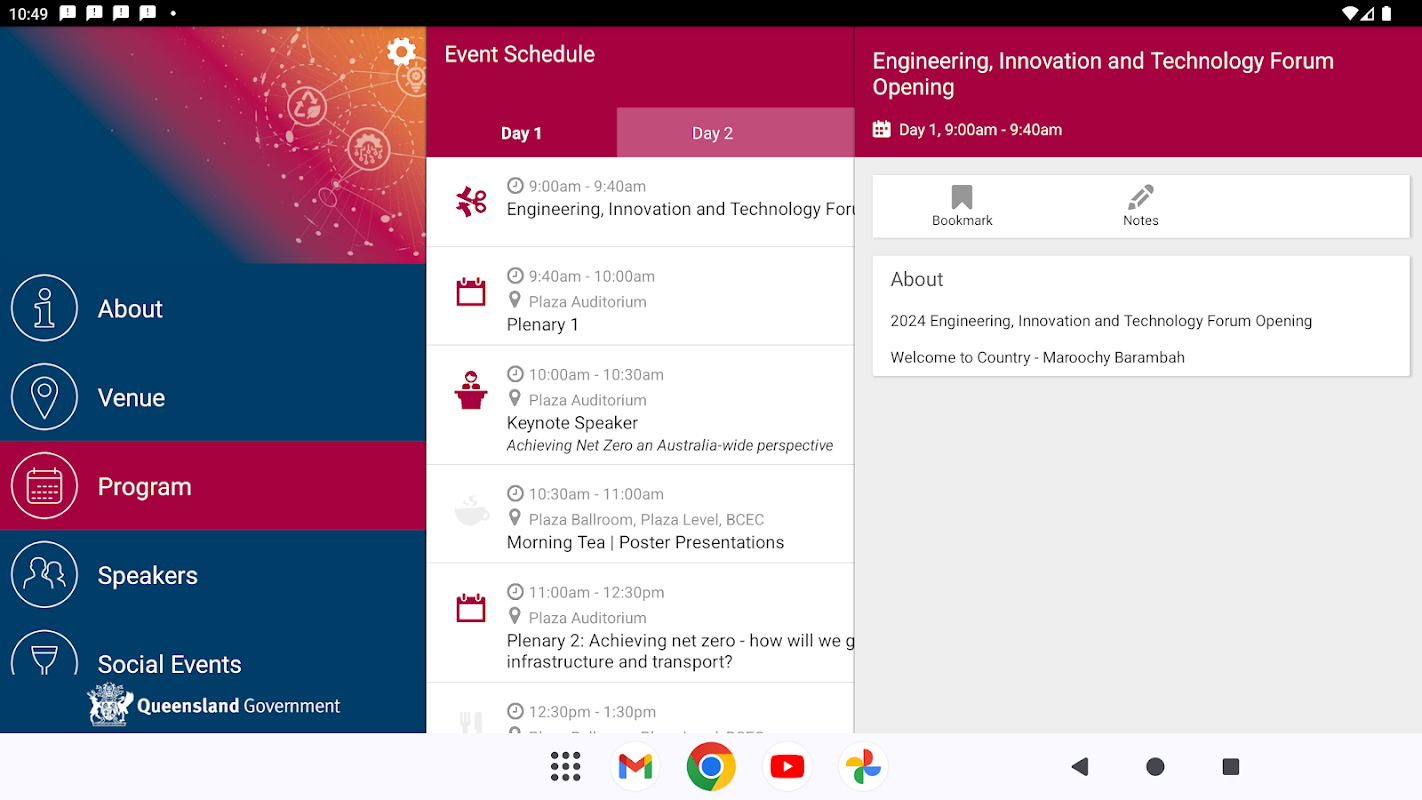Tap the Android back navigation button
This screenshot has height=800, width=1422.
point(1079,767)
